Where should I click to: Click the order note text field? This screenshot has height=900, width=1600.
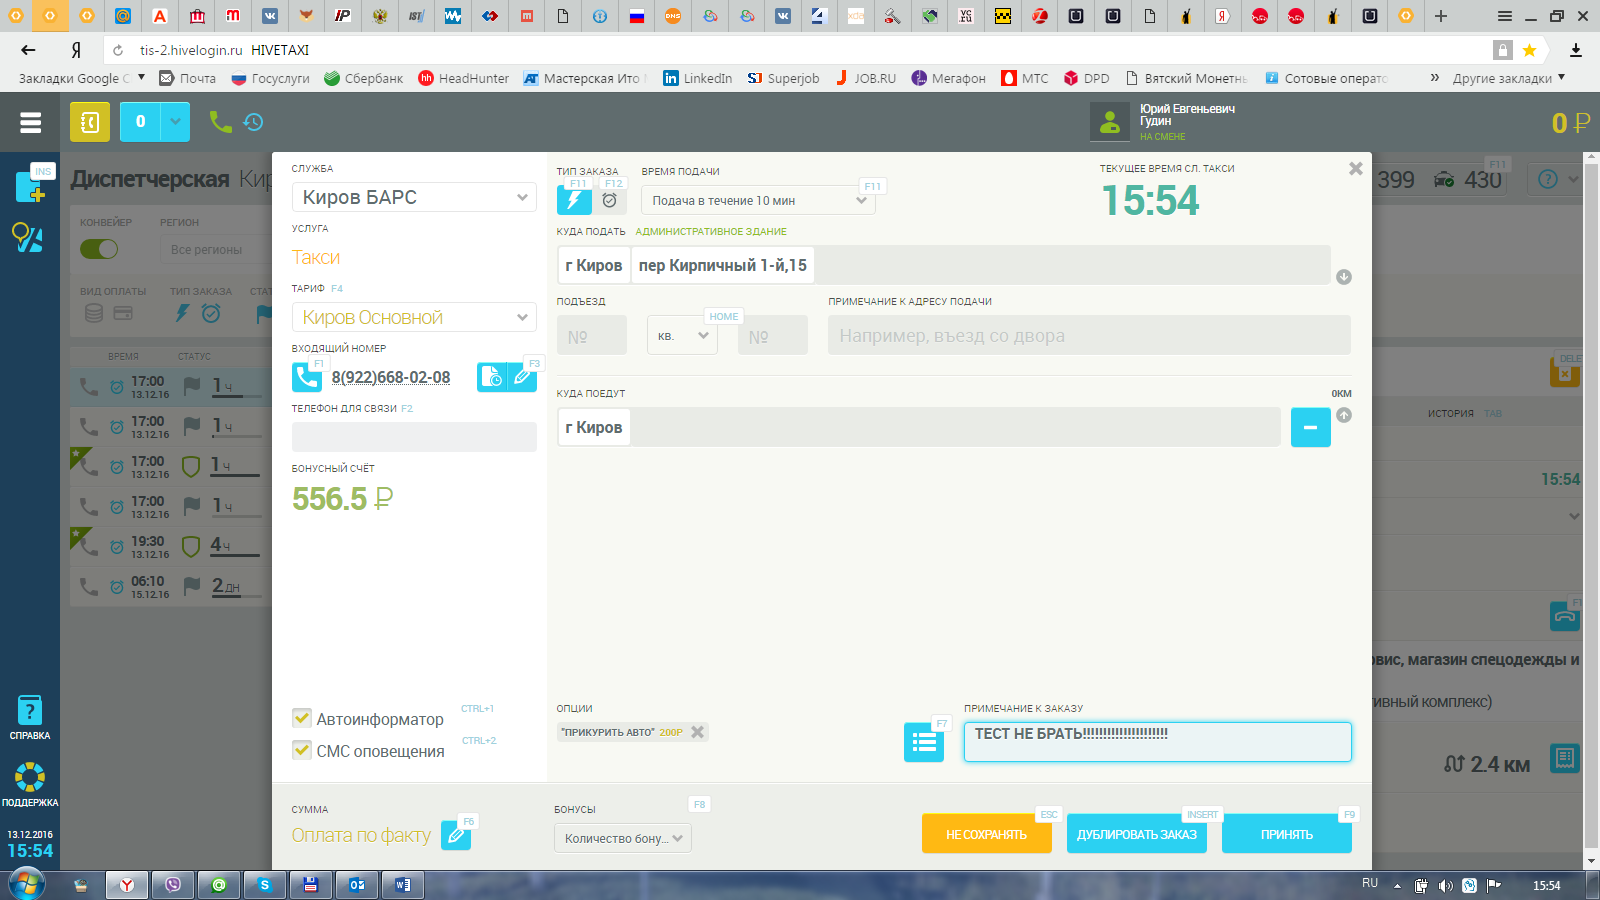(1157, 742)
